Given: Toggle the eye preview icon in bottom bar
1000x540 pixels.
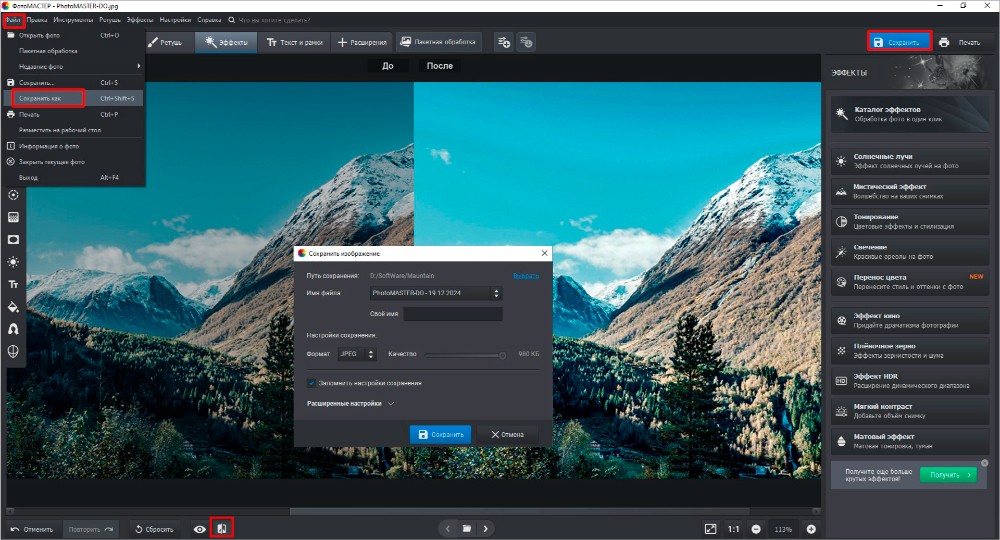Looking at the screenshot, I should tap(200, 528).
